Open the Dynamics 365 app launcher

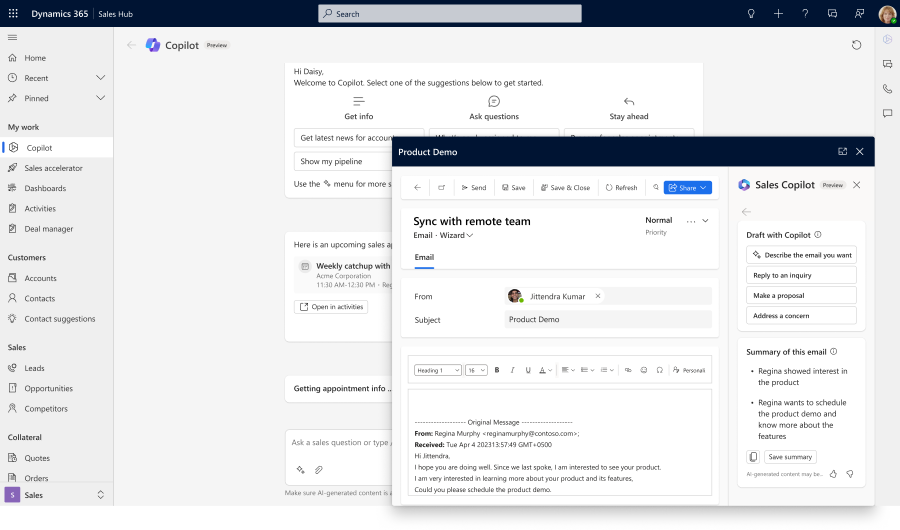(x=13, y=14)
